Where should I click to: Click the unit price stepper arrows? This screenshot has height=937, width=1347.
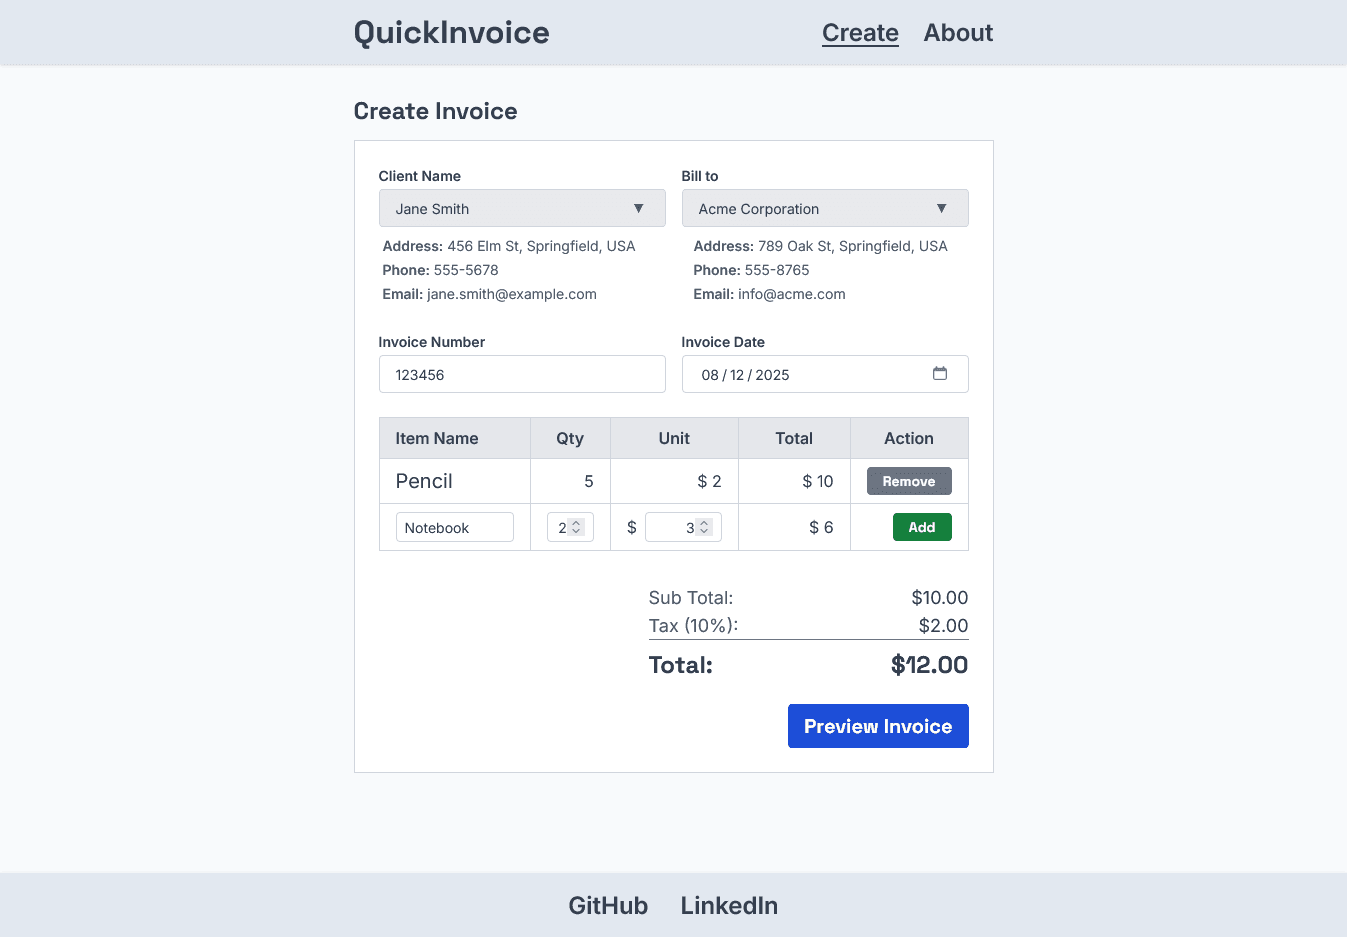(x=704, y=527)
